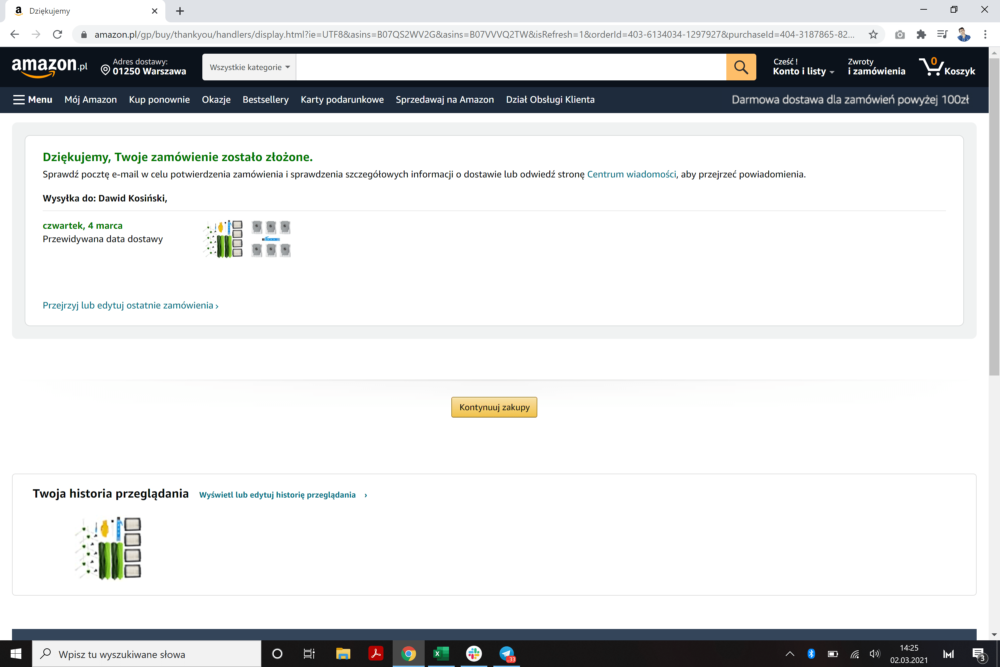Click second ordered product thumbnail with grey bags

[x=270, y=238]
